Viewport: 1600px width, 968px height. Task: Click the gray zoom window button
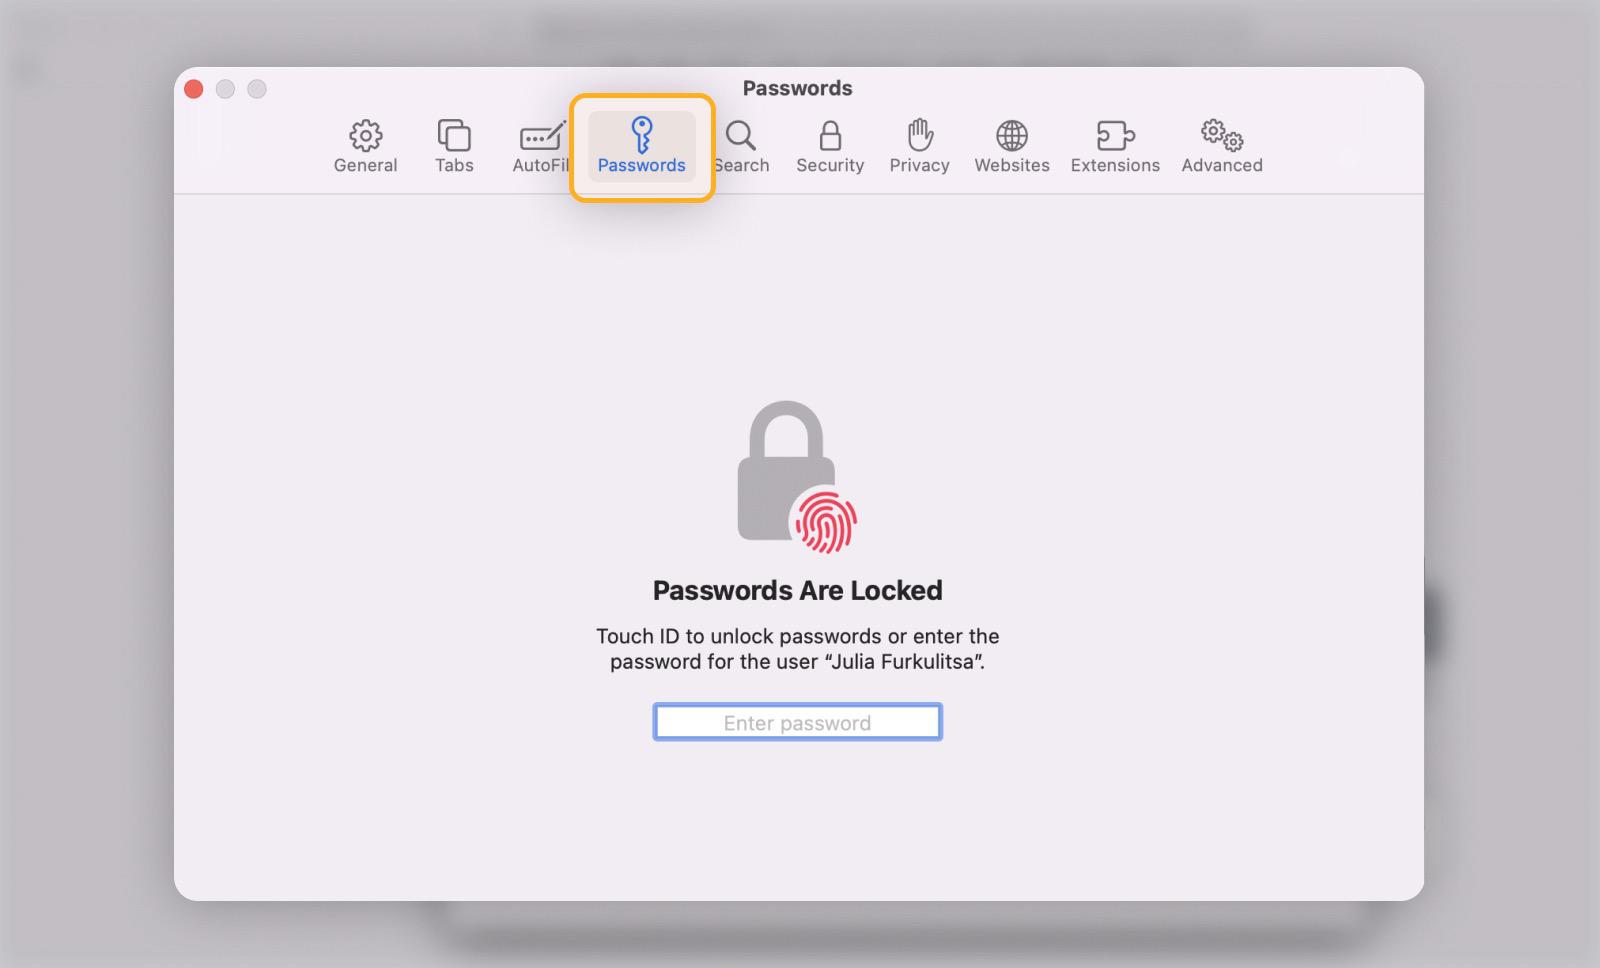pos(257,89)
